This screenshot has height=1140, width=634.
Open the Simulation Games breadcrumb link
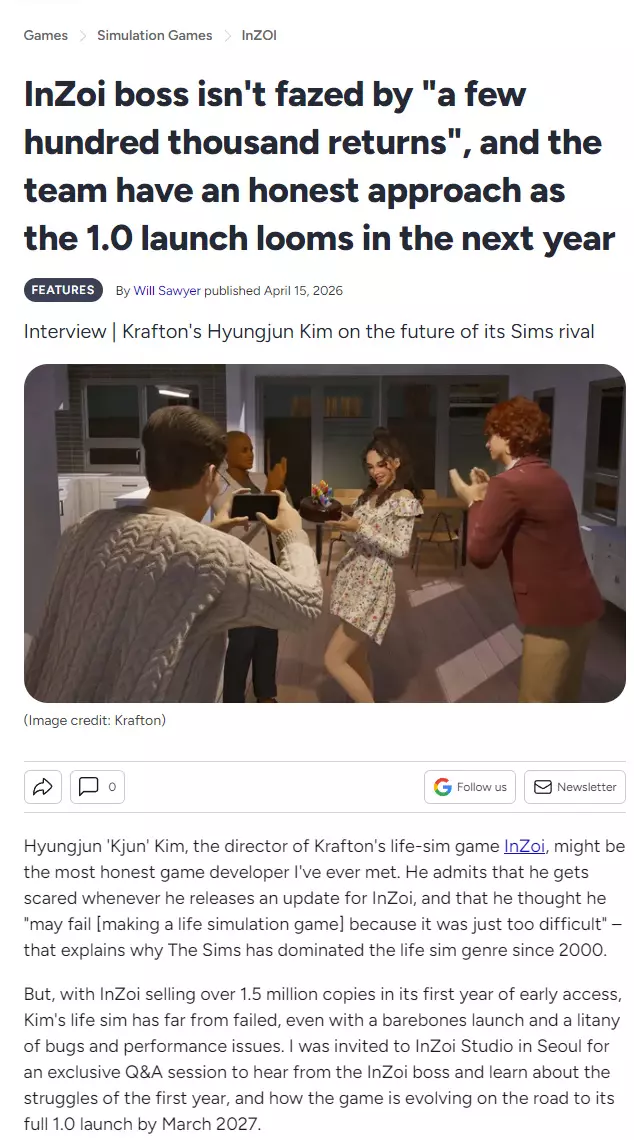(155, 36)
